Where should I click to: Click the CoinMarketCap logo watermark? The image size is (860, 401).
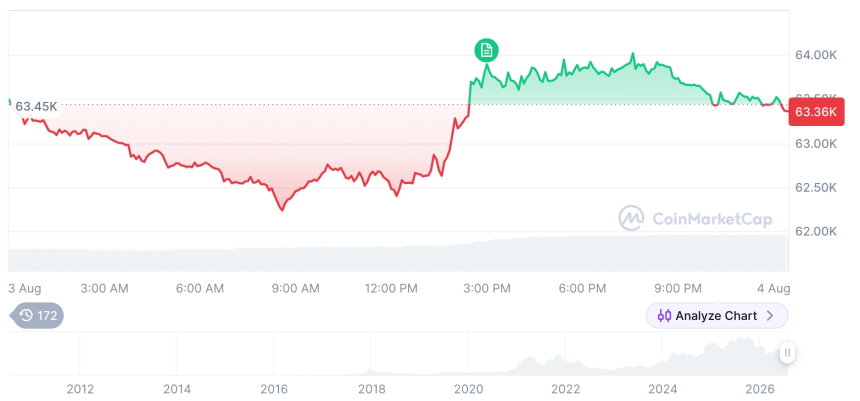click(695, 219)
